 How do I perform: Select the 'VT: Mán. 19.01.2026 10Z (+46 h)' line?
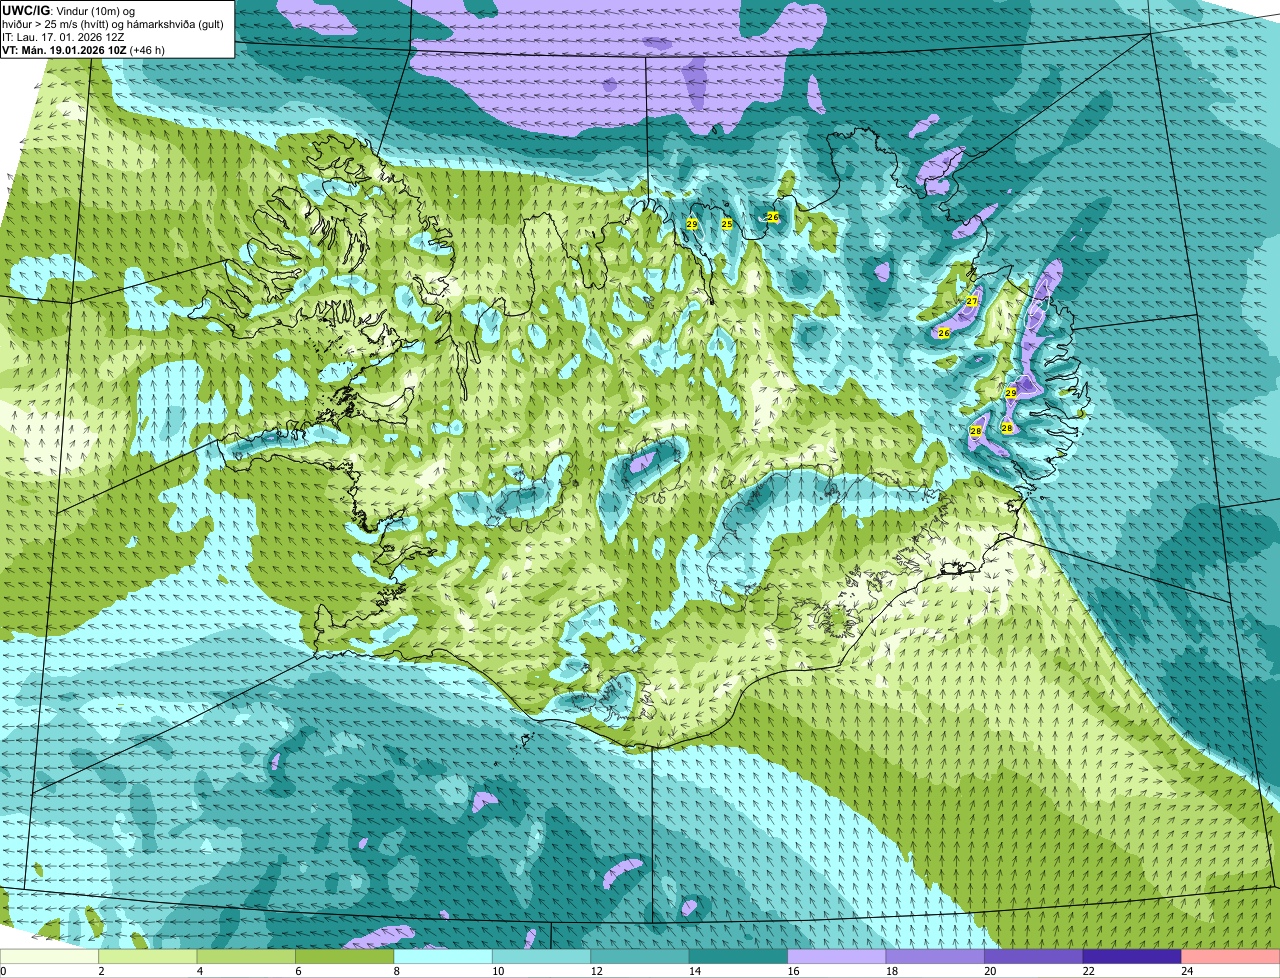(x=84, y=50)
